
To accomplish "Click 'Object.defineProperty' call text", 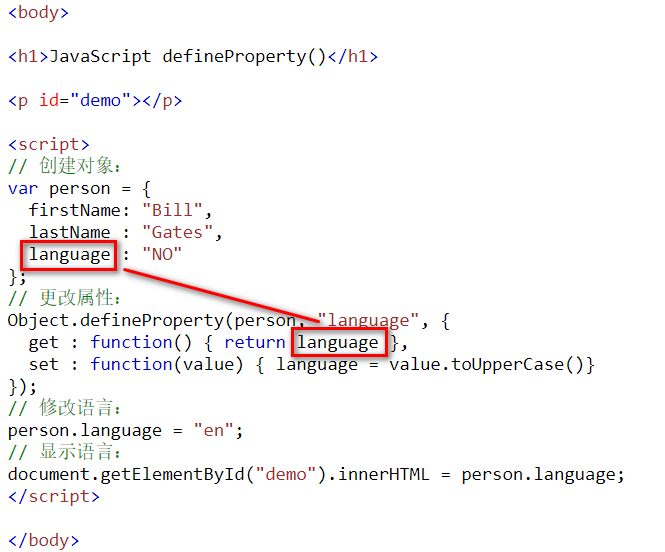I will point(115,321).
